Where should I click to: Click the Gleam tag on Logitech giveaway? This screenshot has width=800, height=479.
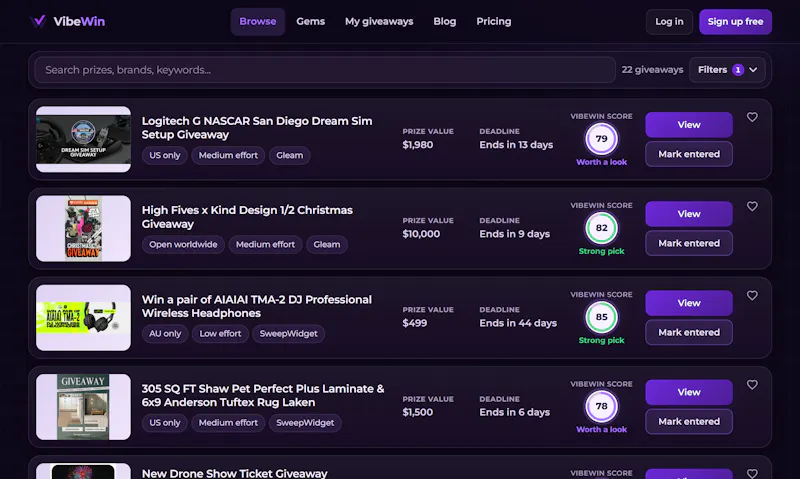289,155
